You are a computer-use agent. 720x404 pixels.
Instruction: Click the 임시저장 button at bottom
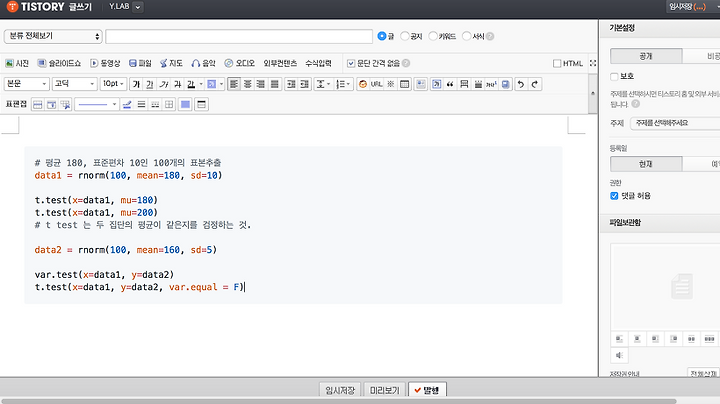340,390
